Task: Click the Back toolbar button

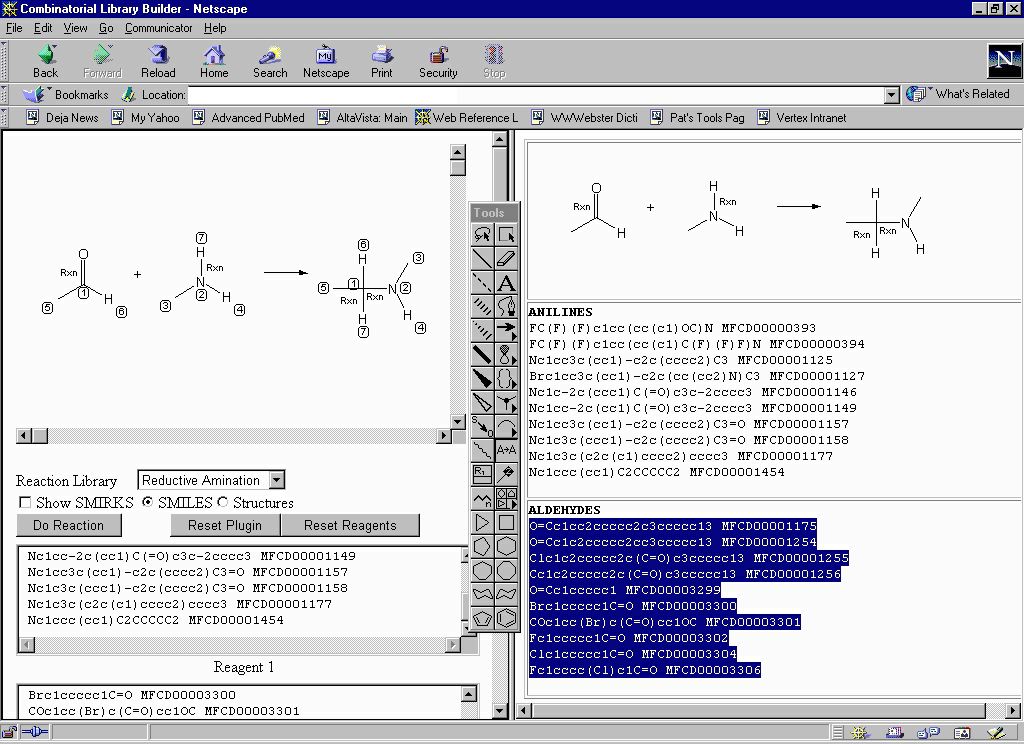Action: click(45, 61)
